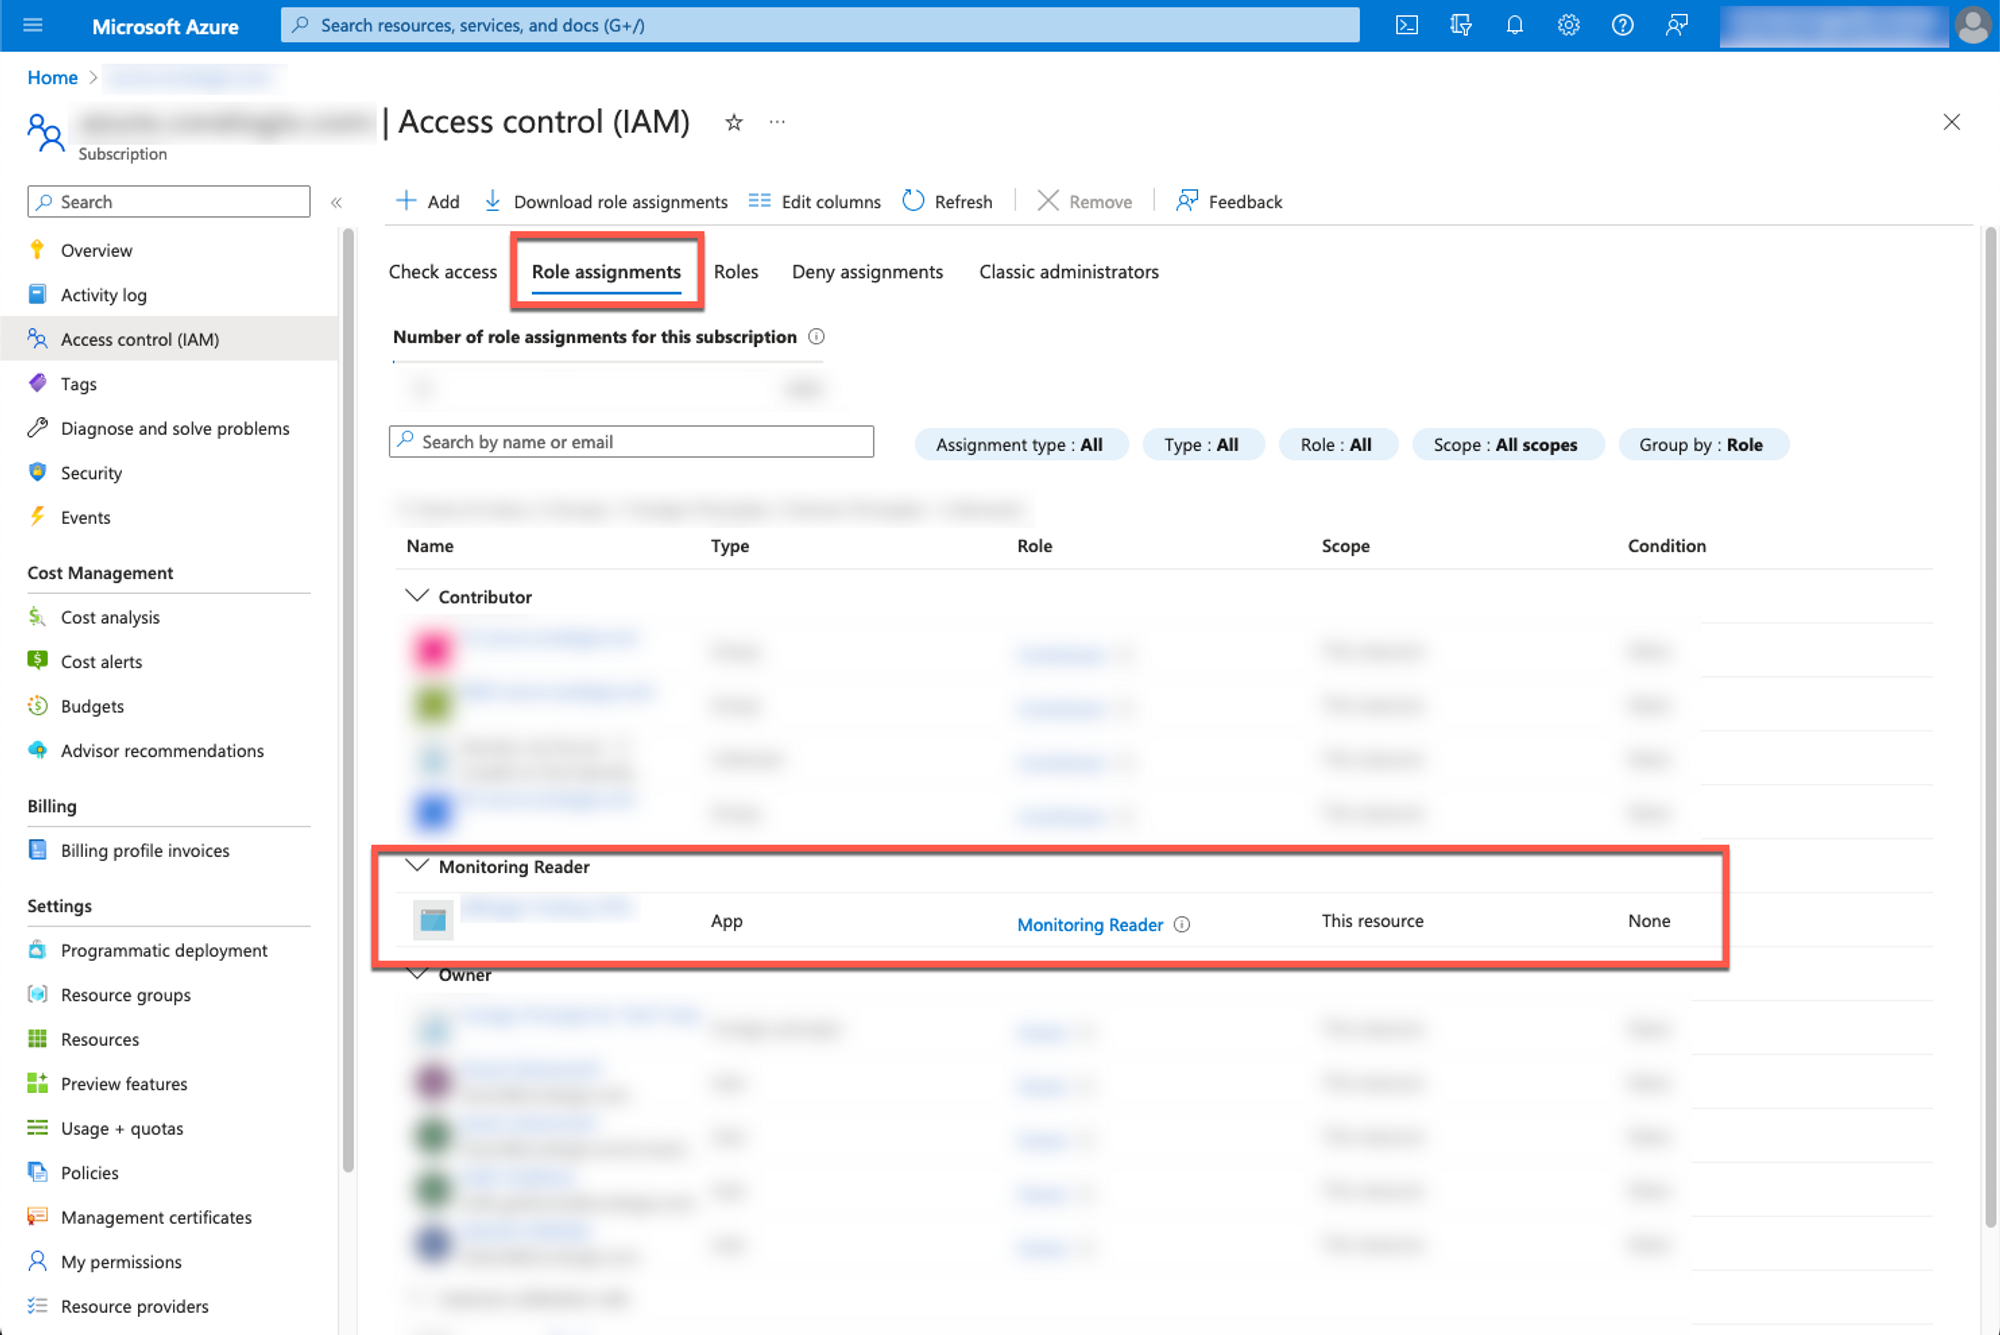The height and width of the screenshot is (1335, 2000).
Task: Open the top bar feedback icon
Action: point(1677,25)
